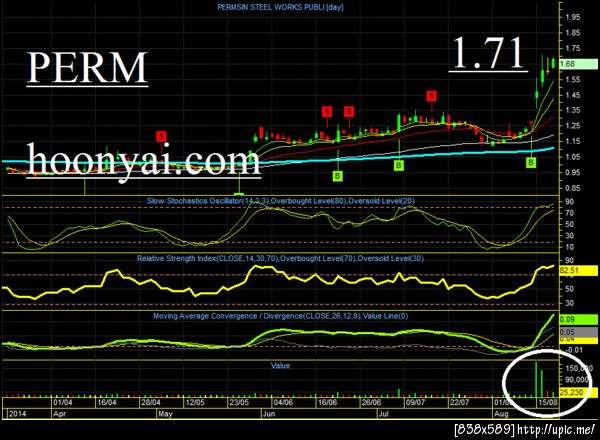Click the 16/06 date label

coord(328,403)
